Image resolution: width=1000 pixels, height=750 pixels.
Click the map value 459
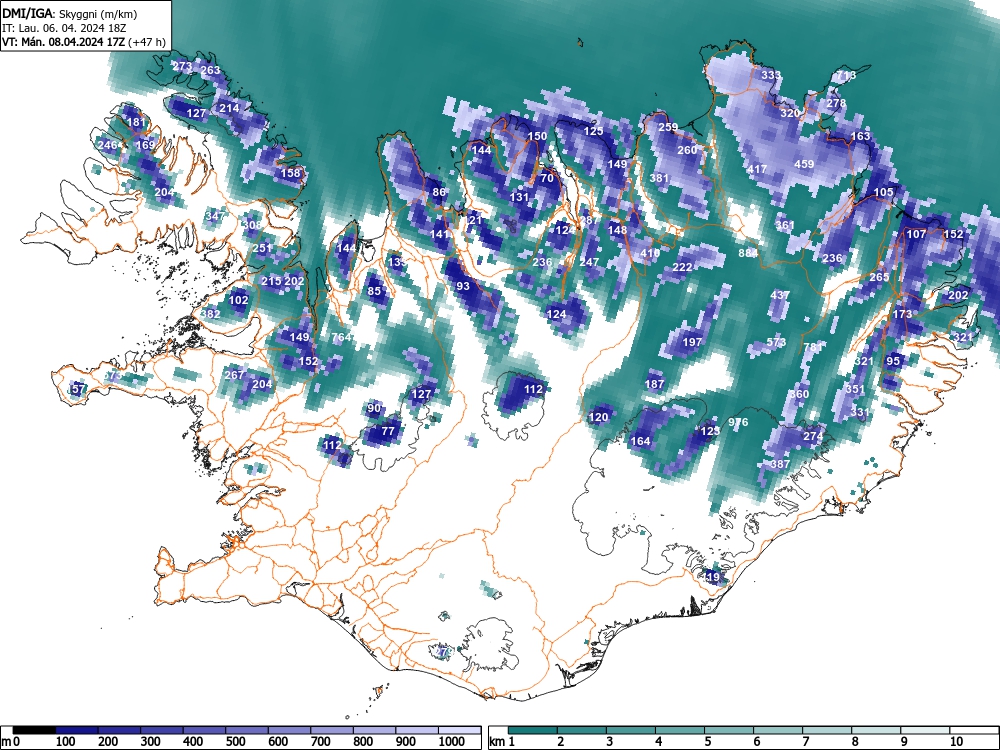(x=804, y=164)
